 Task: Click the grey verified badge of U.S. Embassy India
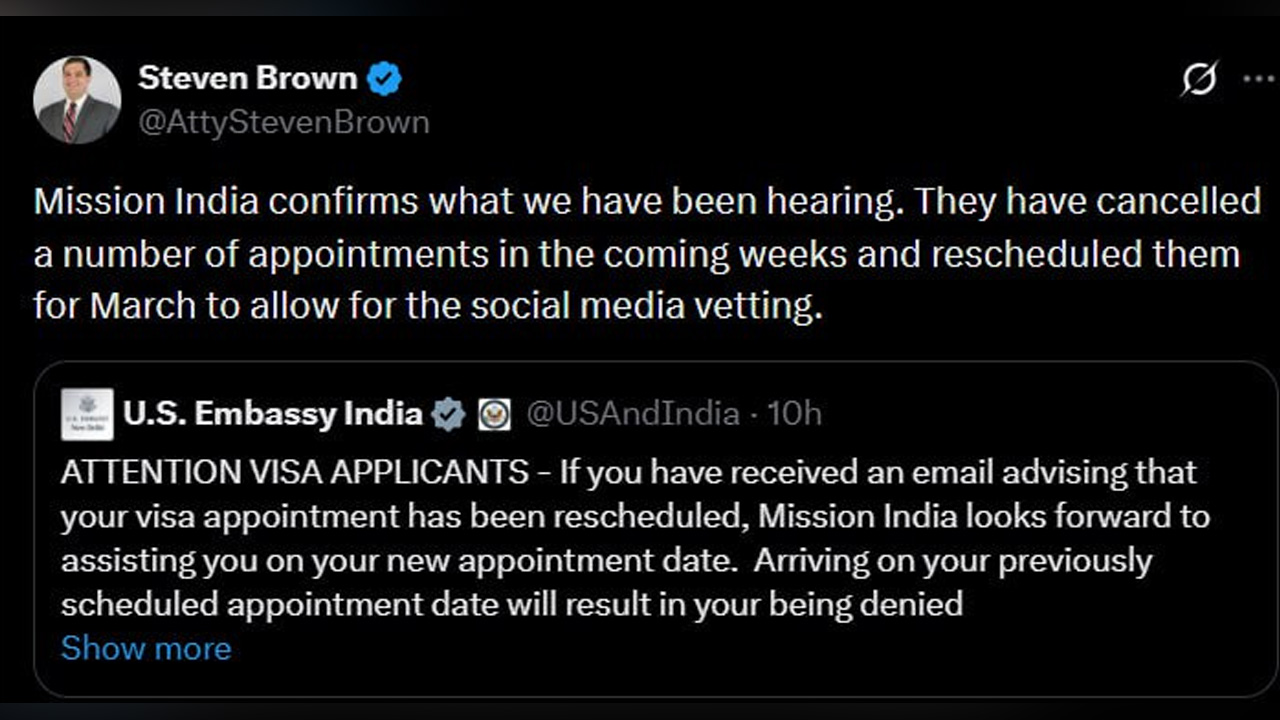pyautogui.click(x=448, y=414)
